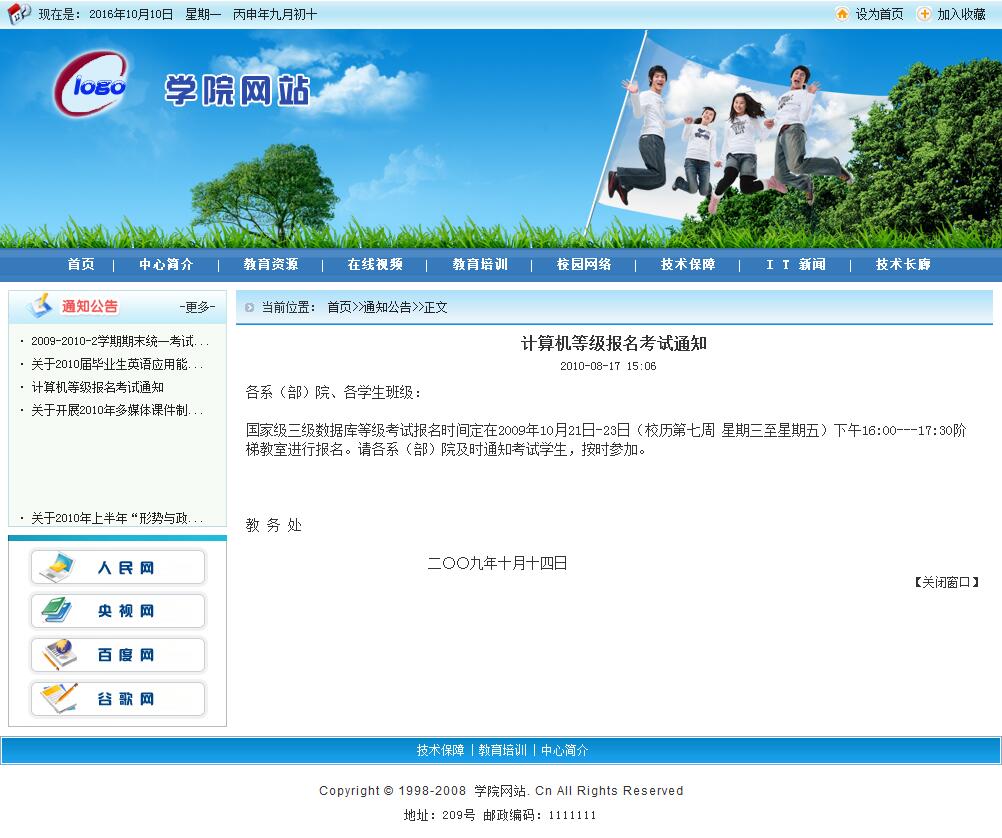Screen dimensions: 1002x838
Task: Open notice 2009-2010-2学期期末统一考试
Action: [119, 341]
